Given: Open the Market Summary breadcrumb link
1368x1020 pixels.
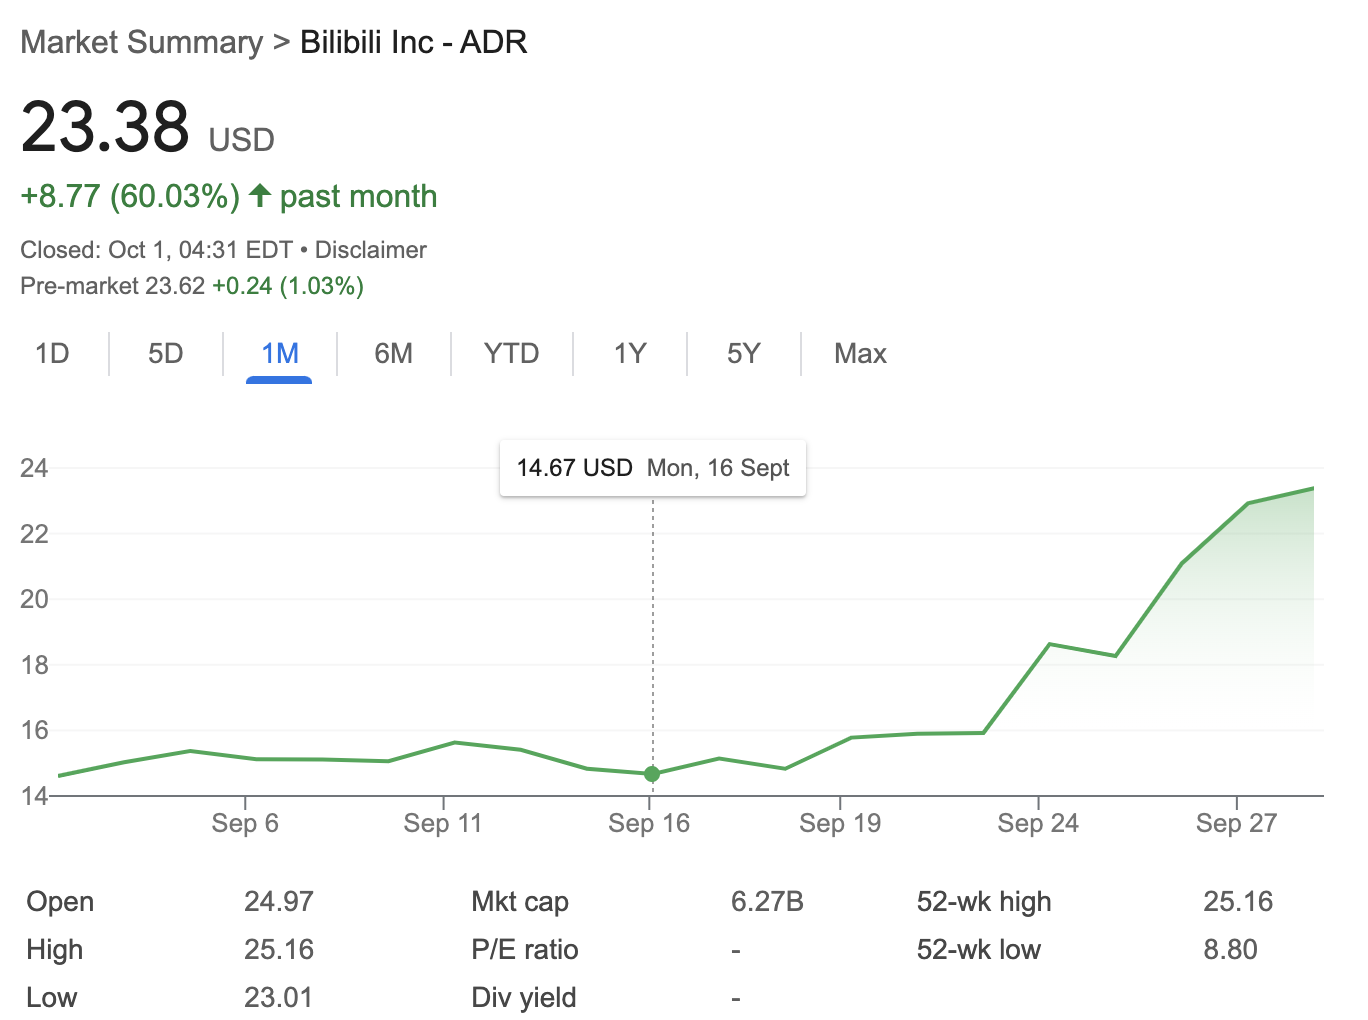Looking at the screenshot, I should pyautogui.click(x=142, y=42).
